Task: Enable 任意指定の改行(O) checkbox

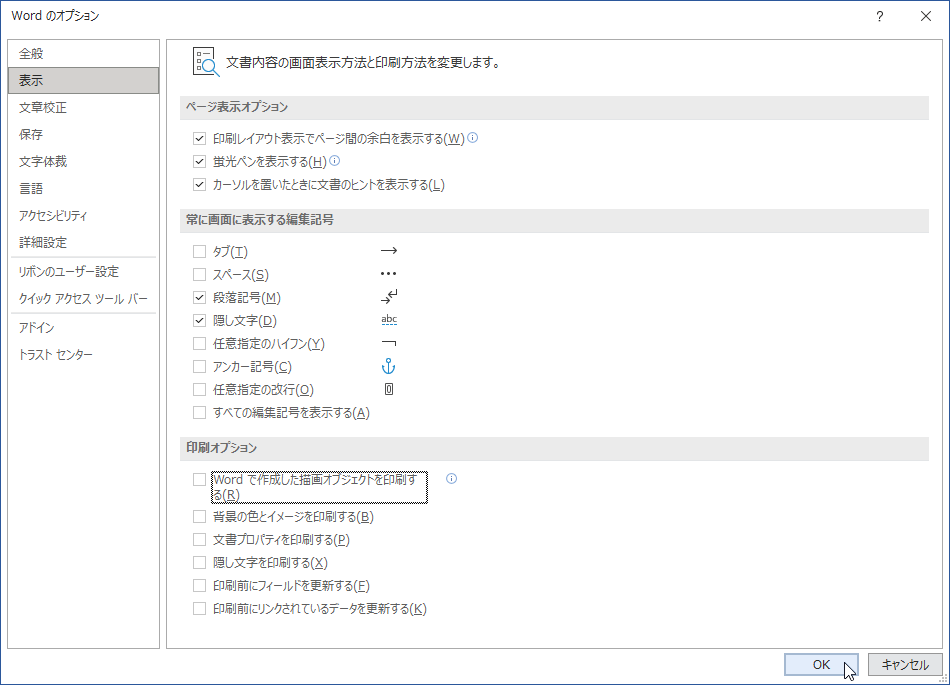Action: click(x=199, y=389)
